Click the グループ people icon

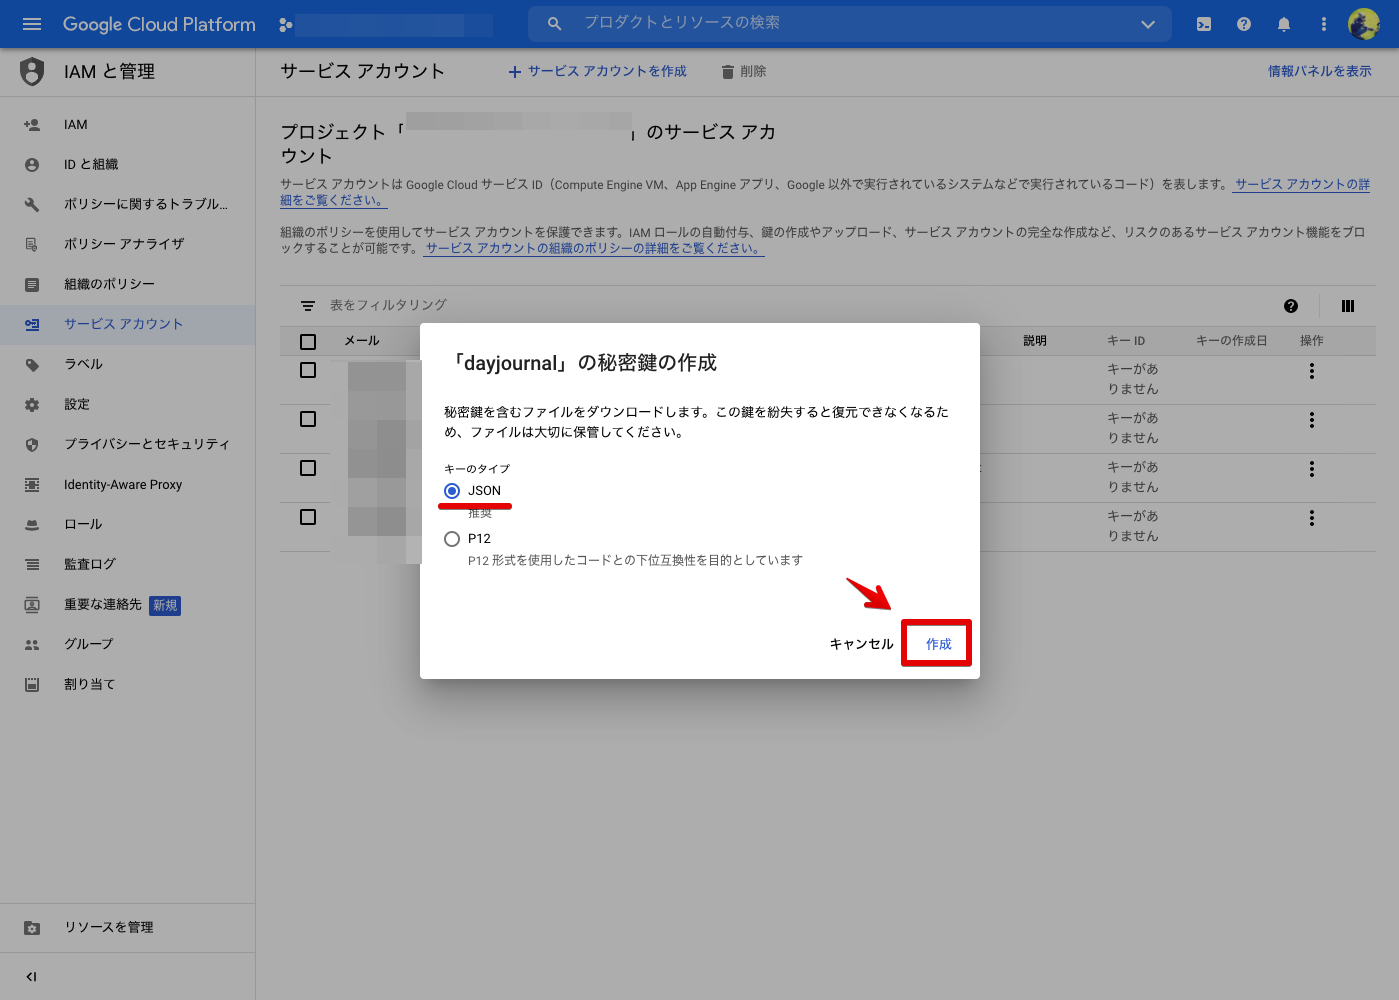(32, 645)
